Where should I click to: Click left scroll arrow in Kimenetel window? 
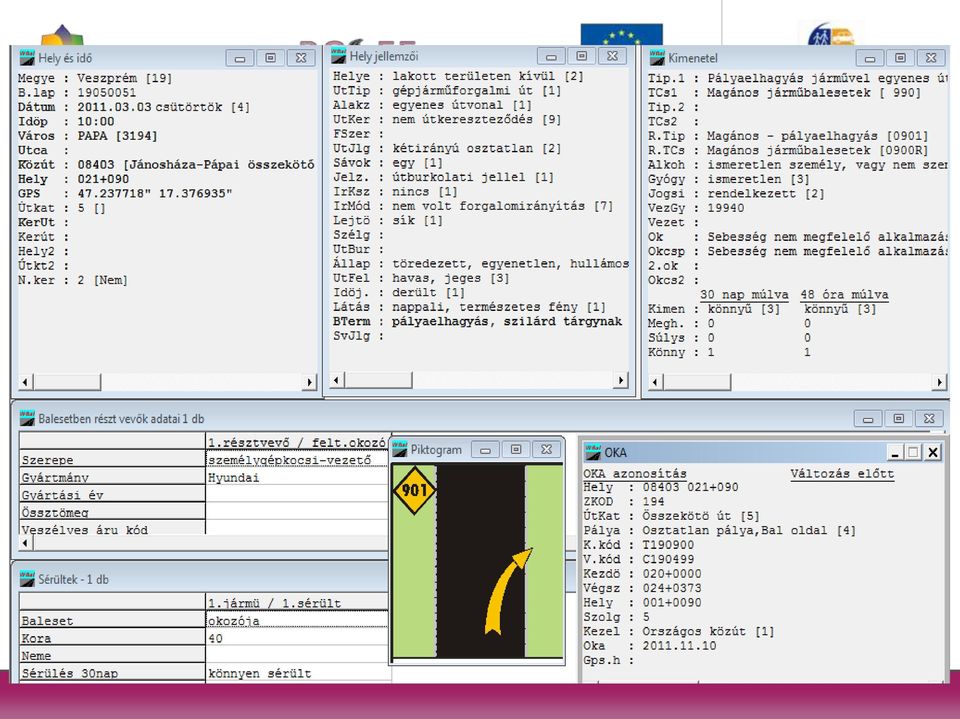(x=655, y=382)
